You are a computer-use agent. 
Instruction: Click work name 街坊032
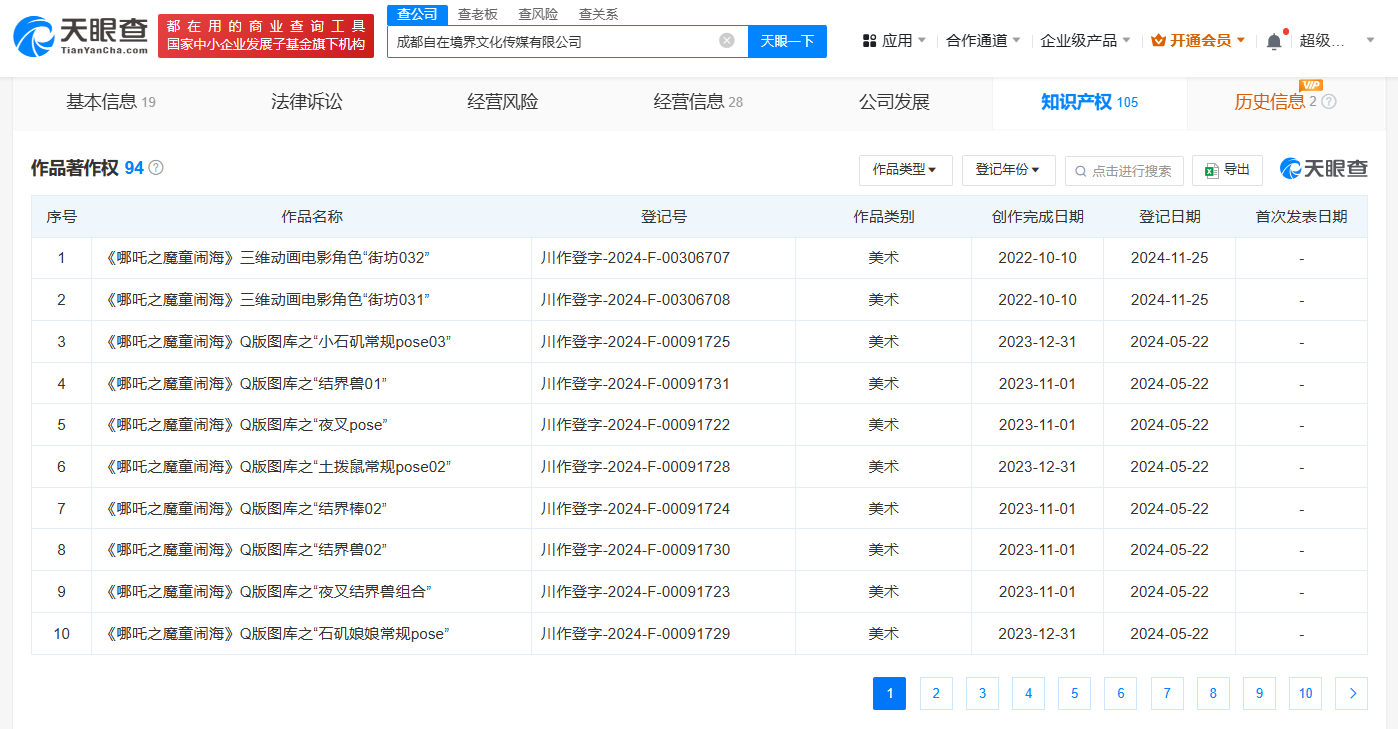267,258
